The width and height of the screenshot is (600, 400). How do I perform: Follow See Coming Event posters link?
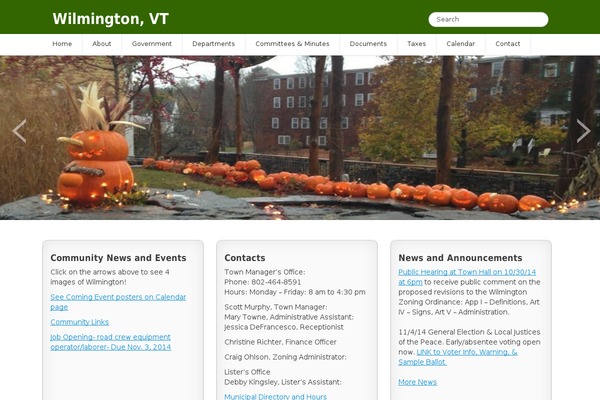(x=118, y=302)
